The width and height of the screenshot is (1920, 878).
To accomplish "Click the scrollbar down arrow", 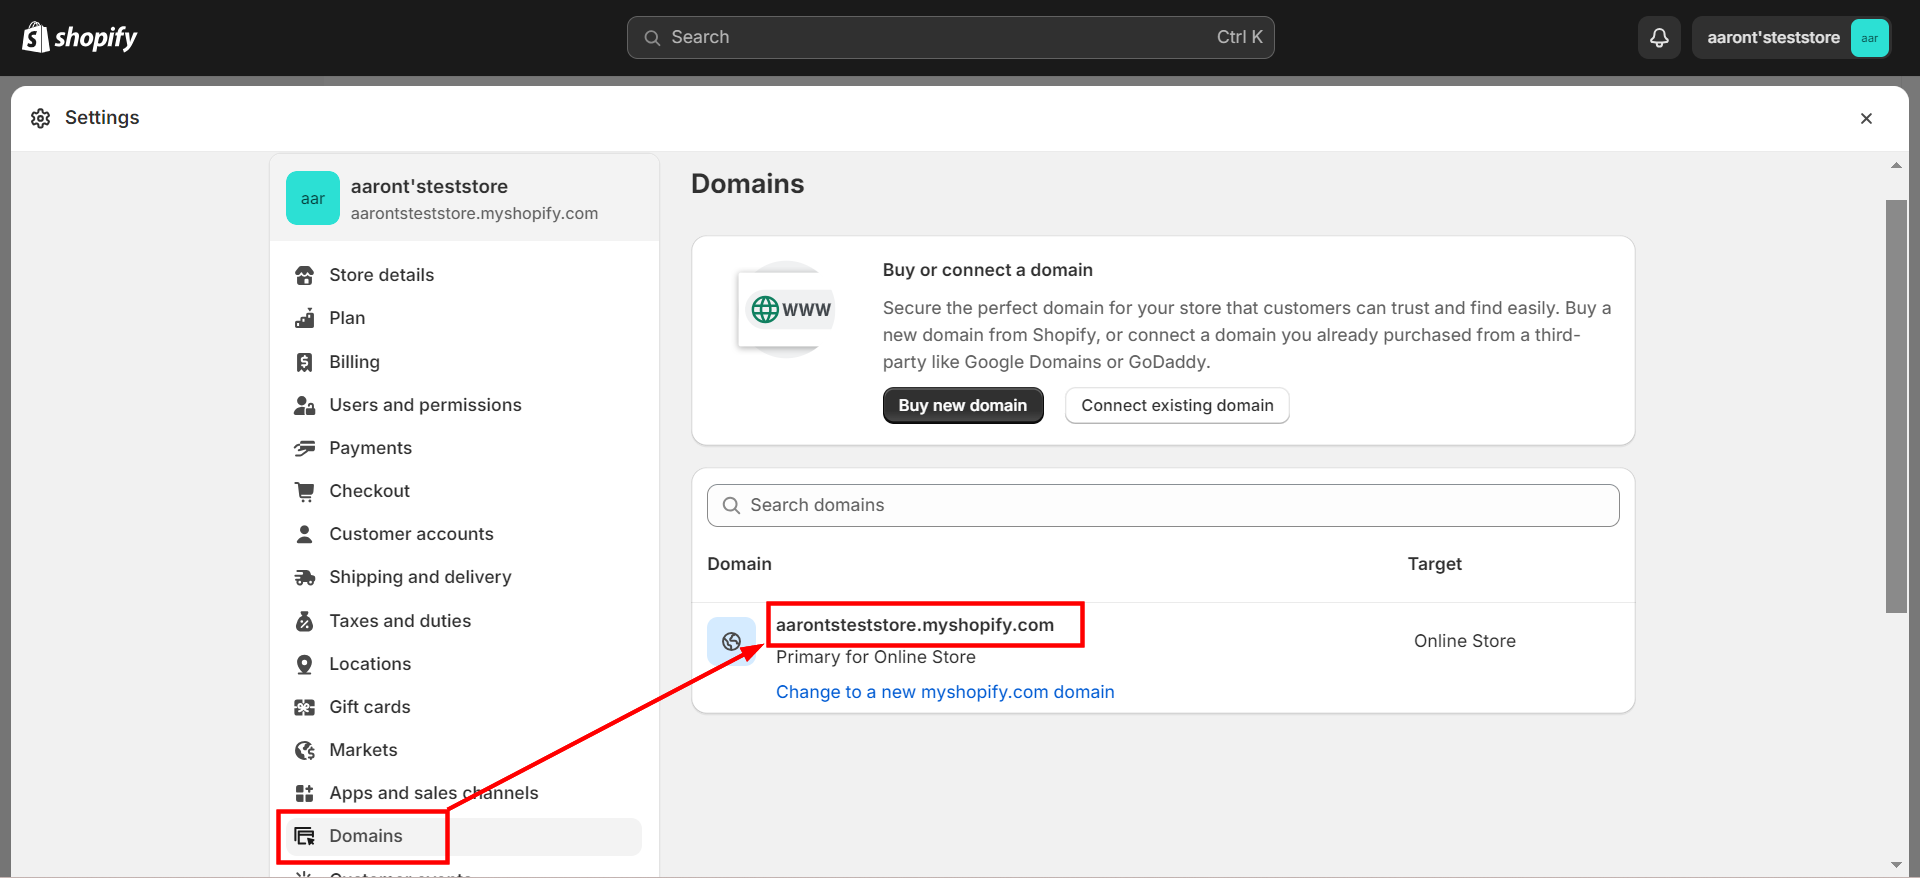I will click(1896, 864).
